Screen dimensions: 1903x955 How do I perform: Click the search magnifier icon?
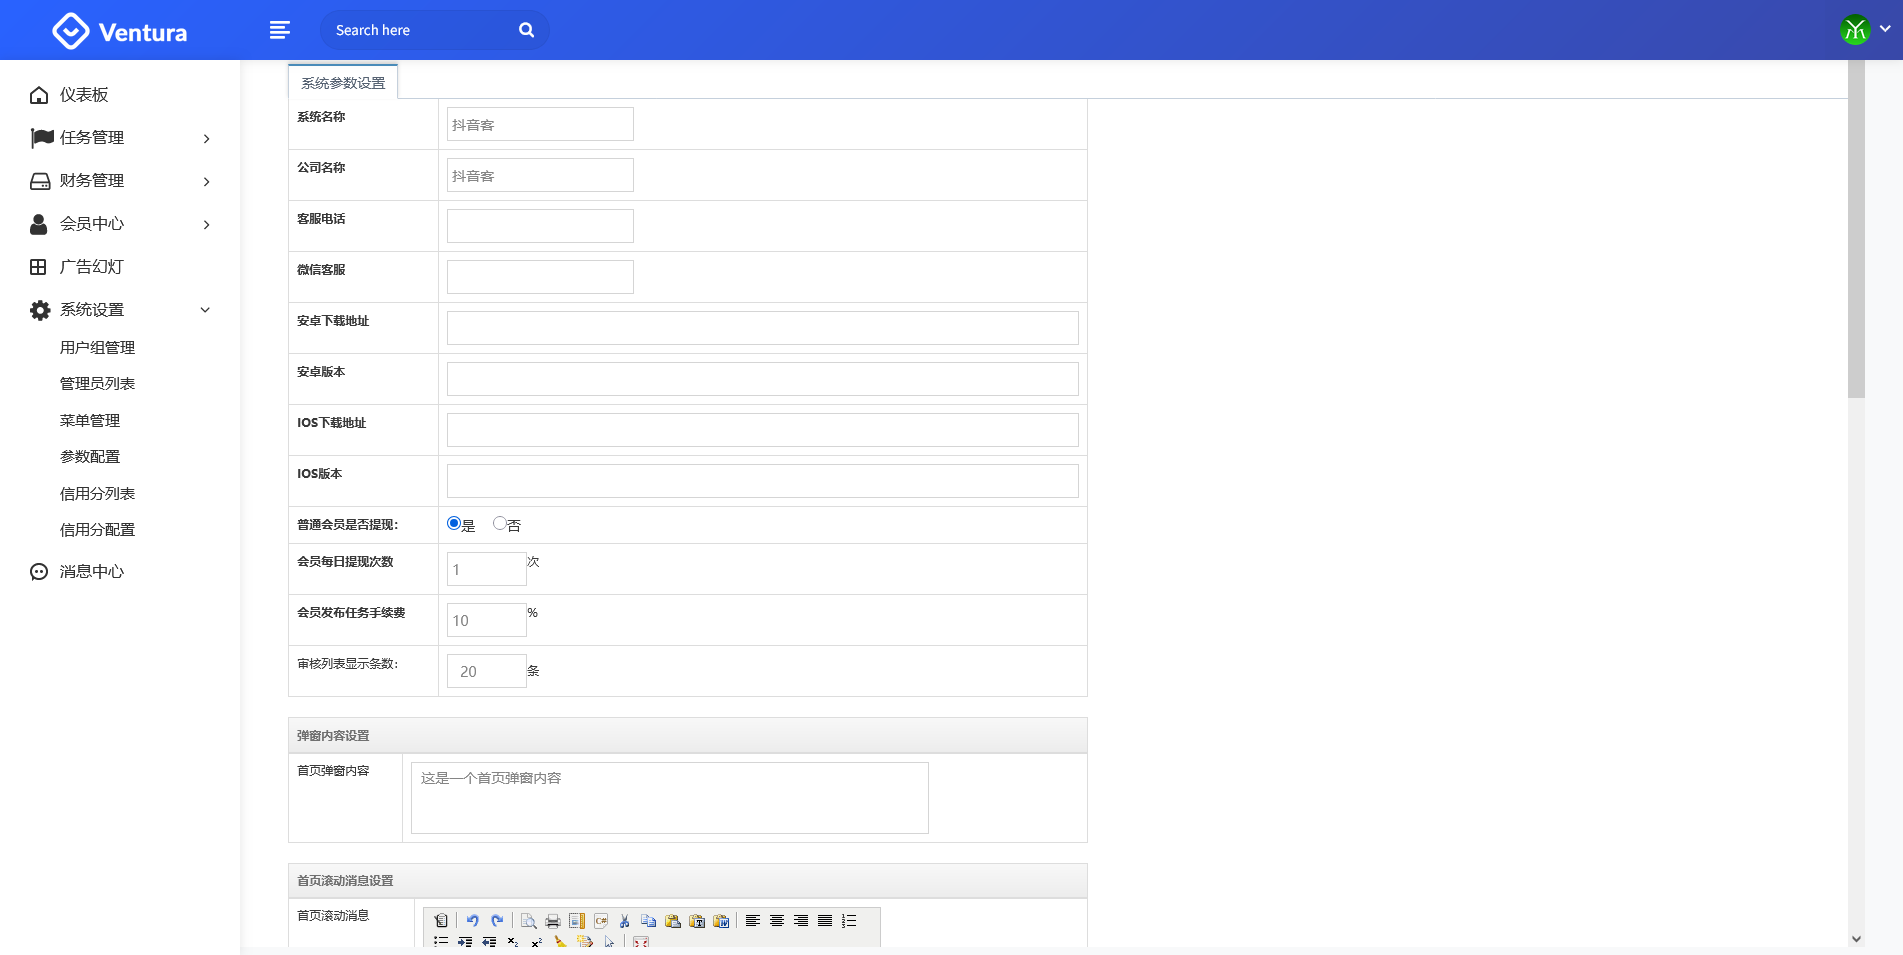(526, 30)
